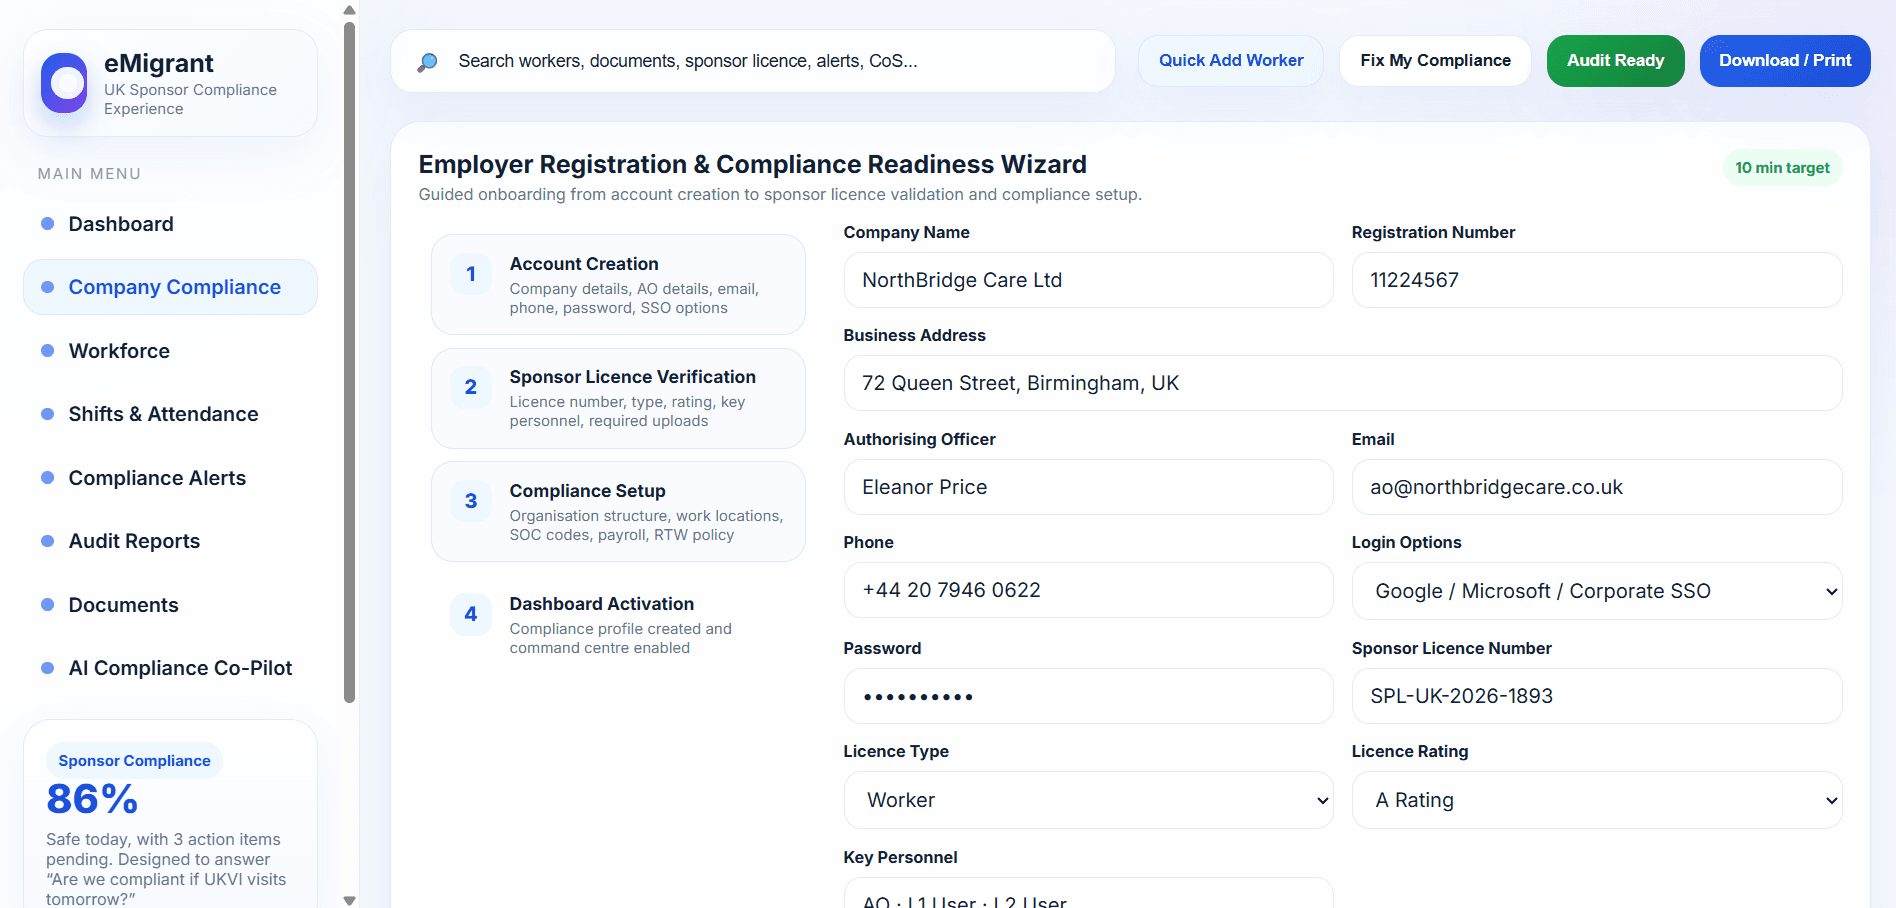Open the Licence Type dropdown showing Worker
Image resolution: width=1896 pixels, height=908 pixels.
1088,800
